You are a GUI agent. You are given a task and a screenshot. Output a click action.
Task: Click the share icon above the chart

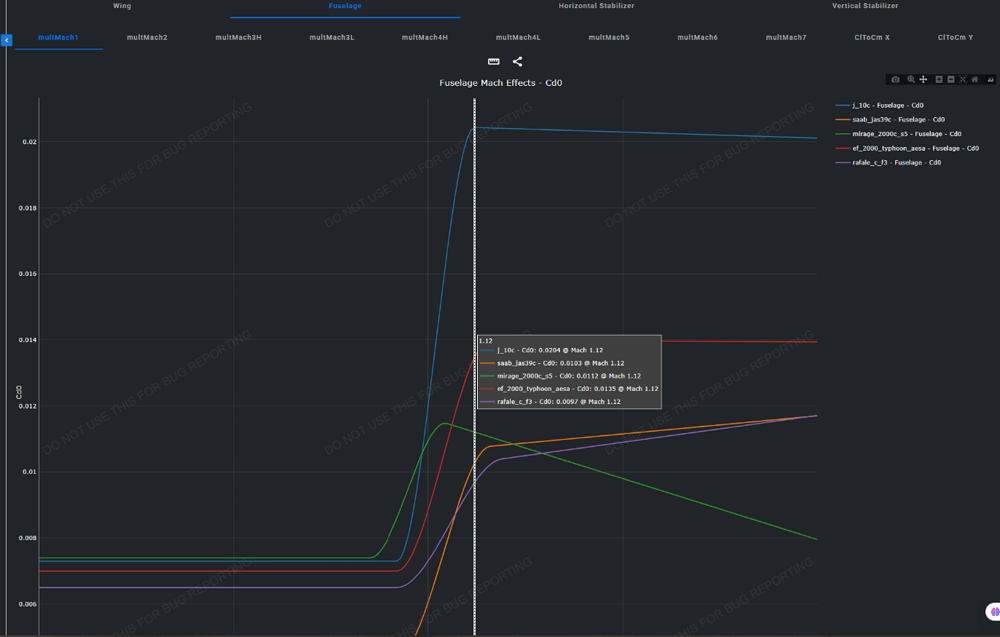click(517, 62)
